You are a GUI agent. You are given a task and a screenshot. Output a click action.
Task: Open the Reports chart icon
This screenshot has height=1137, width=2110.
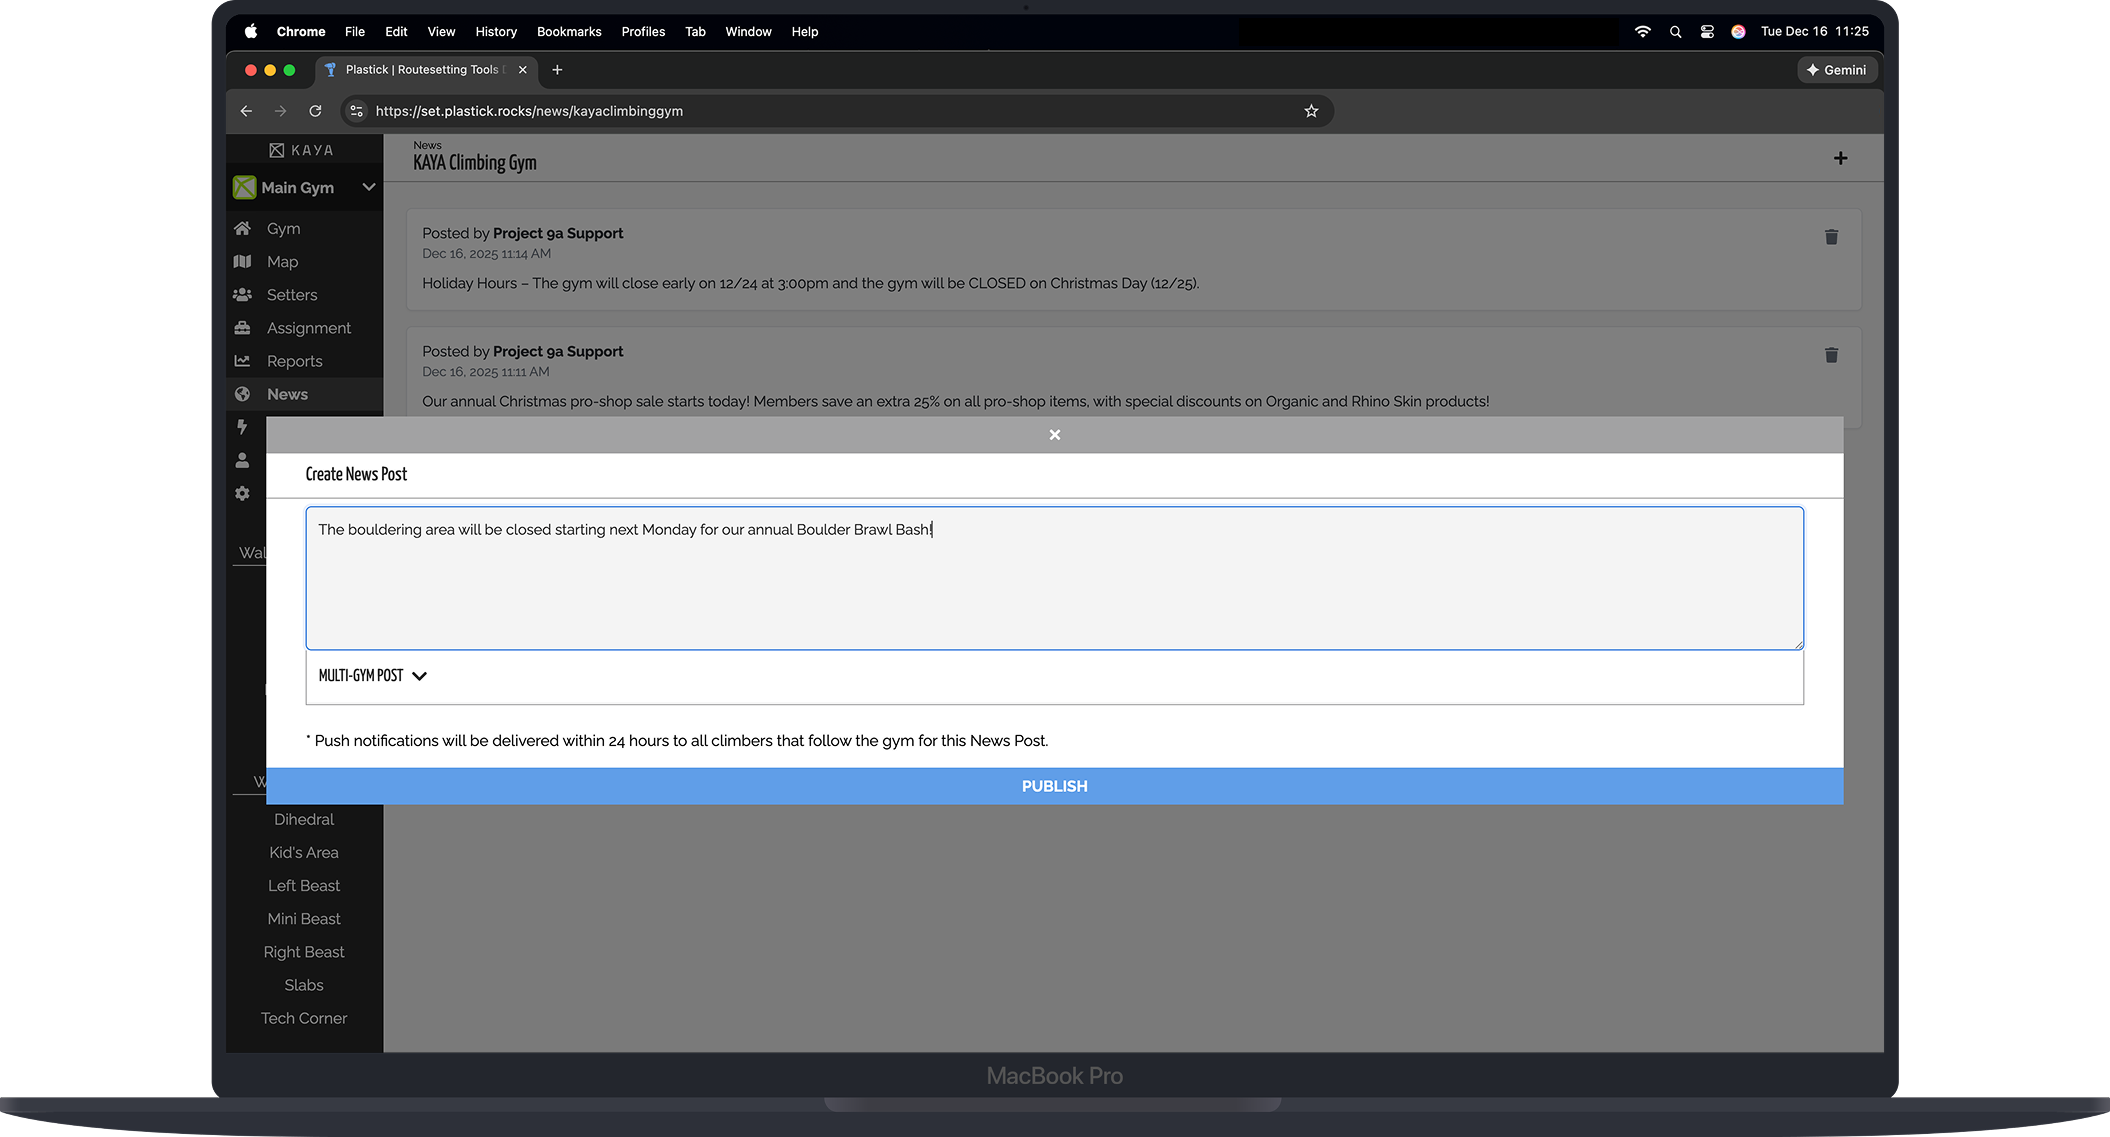(x=242, y=361)
